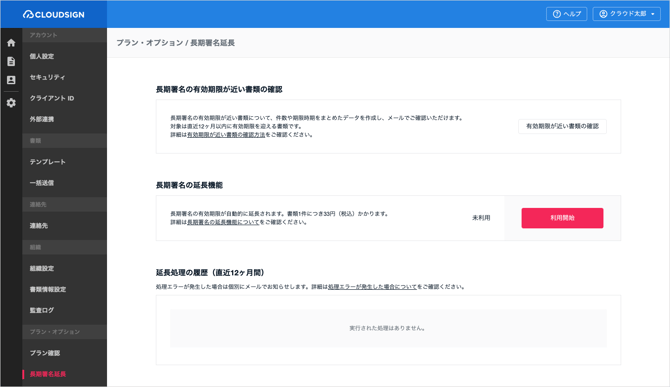Click the プラン・オプション / 長期署名延長 breadcrumb
This screenshot has height=387, width=670.
pos(176,43)
